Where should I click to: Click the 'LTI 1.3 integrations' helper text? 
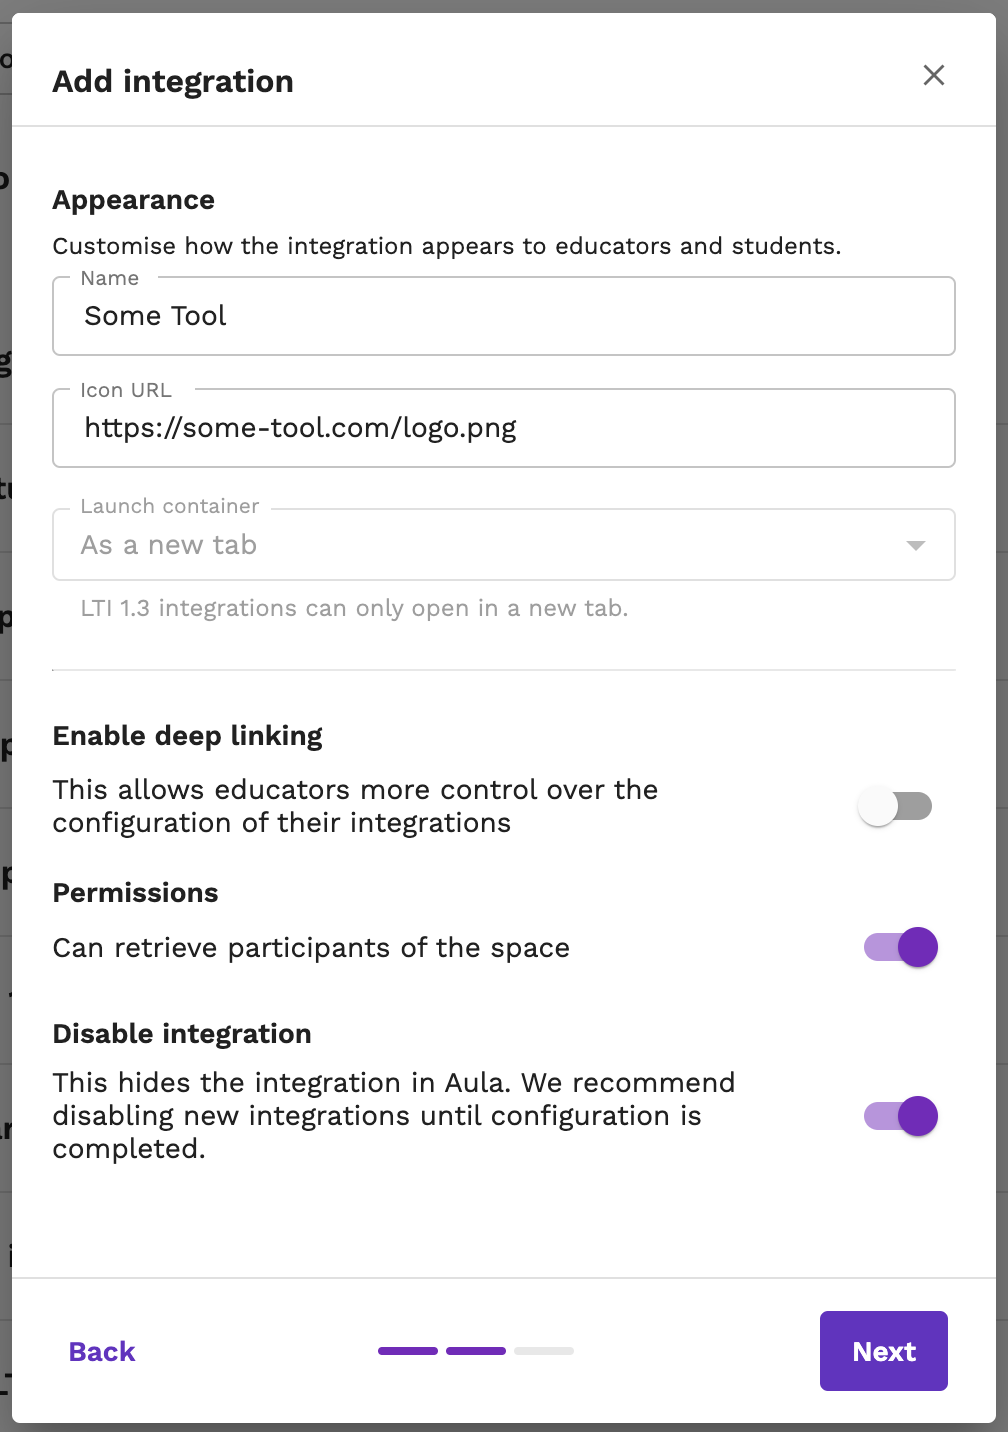click(354, 608)
